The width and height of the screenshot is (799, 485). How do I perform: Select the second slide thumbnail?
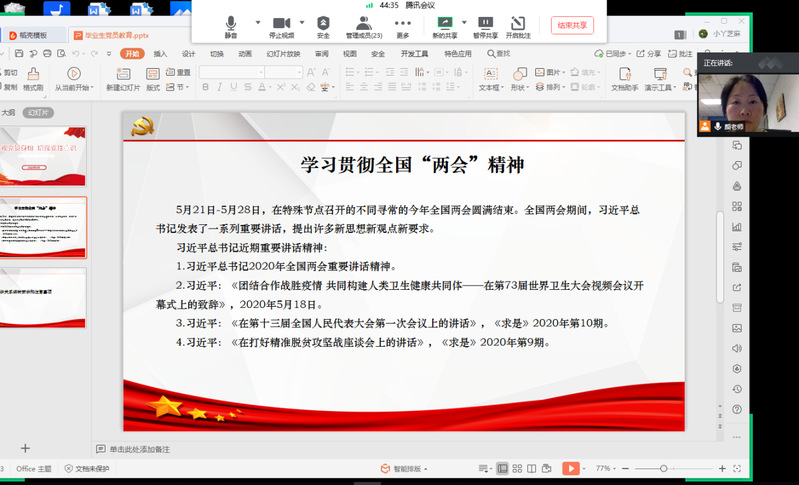[x=43, y=227]
